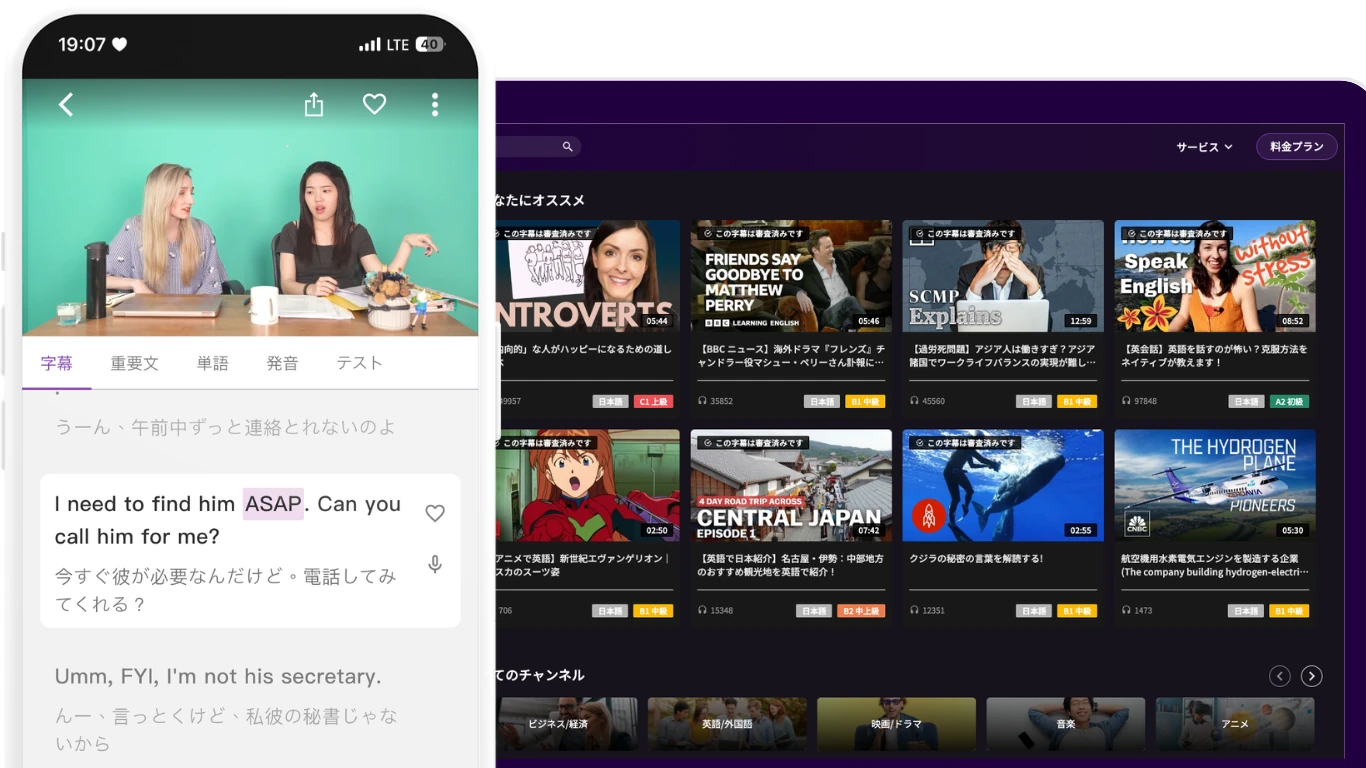The width and height of the screenshot is (1366, 768).
Task: Click the search magnifier icon on website
Action: [567, 147]
